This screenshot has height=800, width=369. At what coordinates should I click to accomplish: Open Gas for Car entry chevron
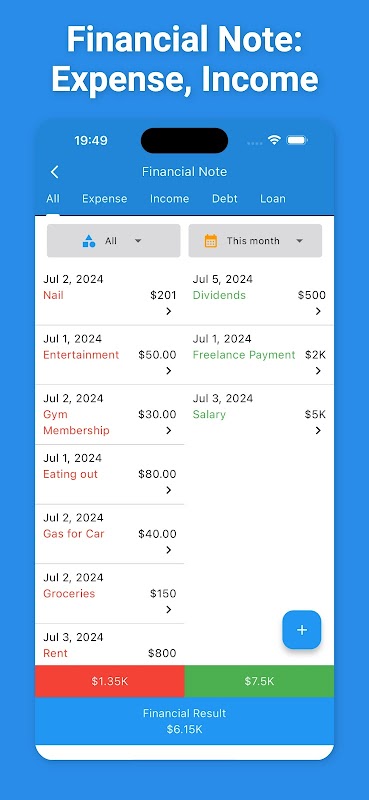[168, 550]
